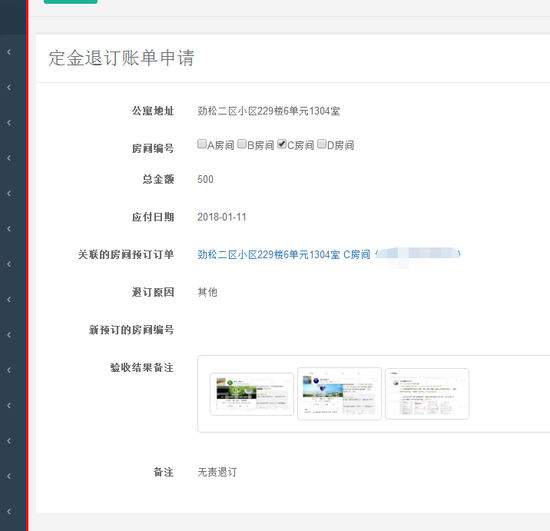Check the B房间 checkbox
550x531 pixels.
click(242, 144)
